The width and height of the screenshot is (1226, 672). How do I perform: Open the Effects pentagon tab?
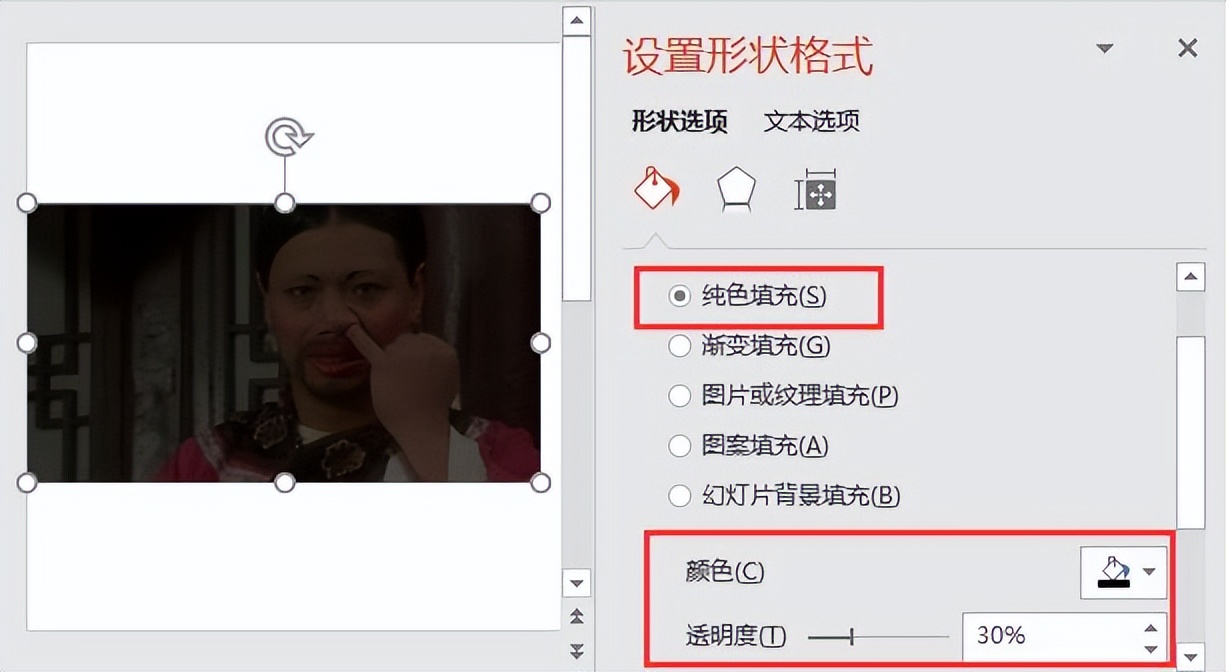pos(736,189)
